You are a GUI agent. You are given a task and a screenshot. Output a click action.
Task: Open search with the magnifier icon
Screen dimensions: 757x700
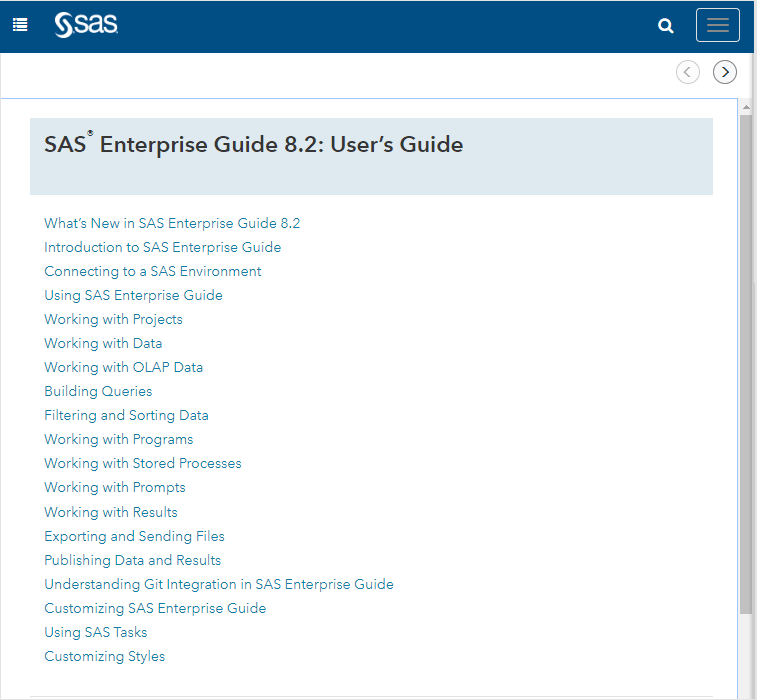click(x=666, y=26)
